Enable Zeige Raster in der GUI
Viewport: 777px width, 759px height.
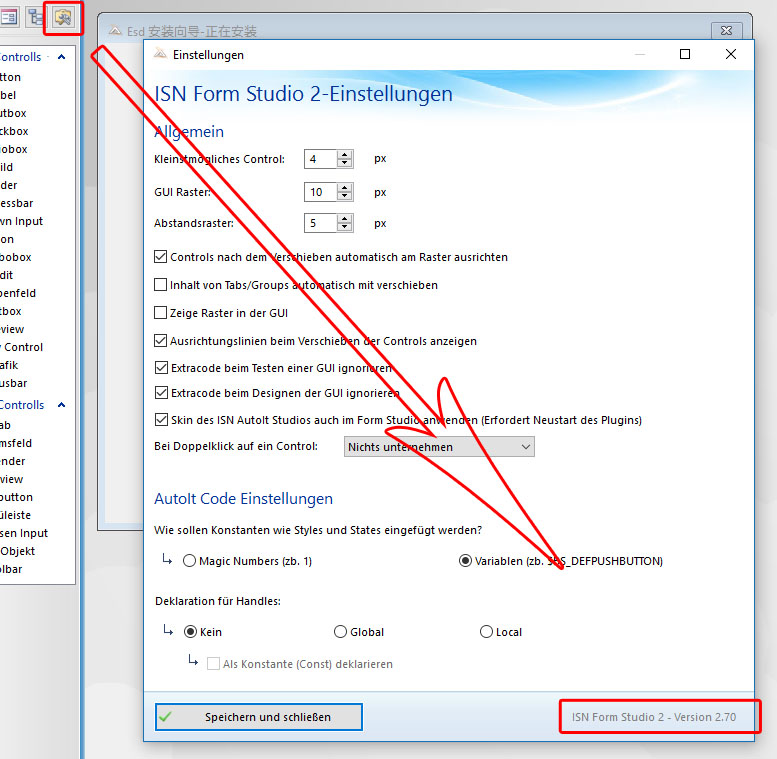click(x=161, y=313)
